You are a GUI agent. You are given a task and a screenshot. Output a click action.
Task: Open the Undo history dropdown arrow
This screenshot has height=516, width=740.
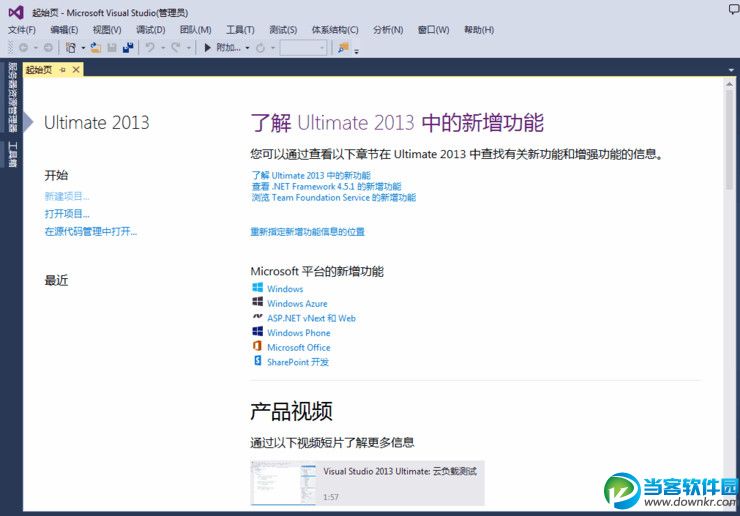(x=162, y=48)
